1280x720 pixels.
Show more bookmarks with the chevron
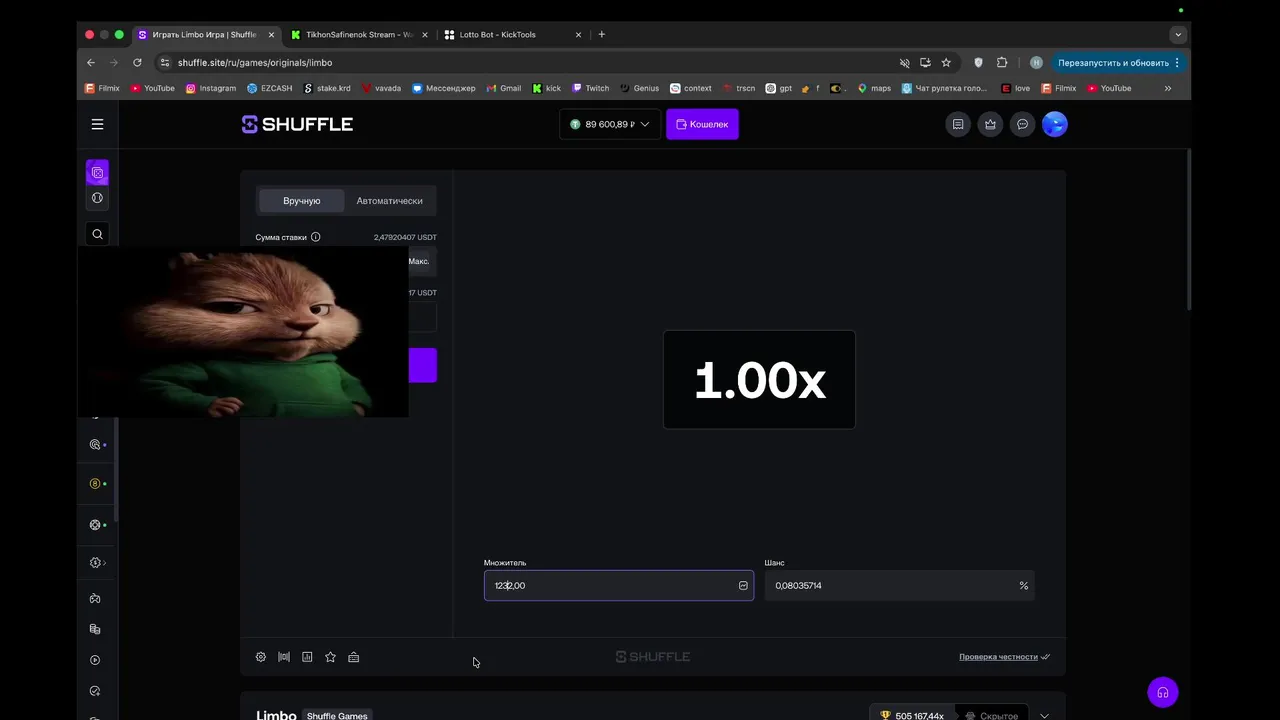(x=1167, y=88)
